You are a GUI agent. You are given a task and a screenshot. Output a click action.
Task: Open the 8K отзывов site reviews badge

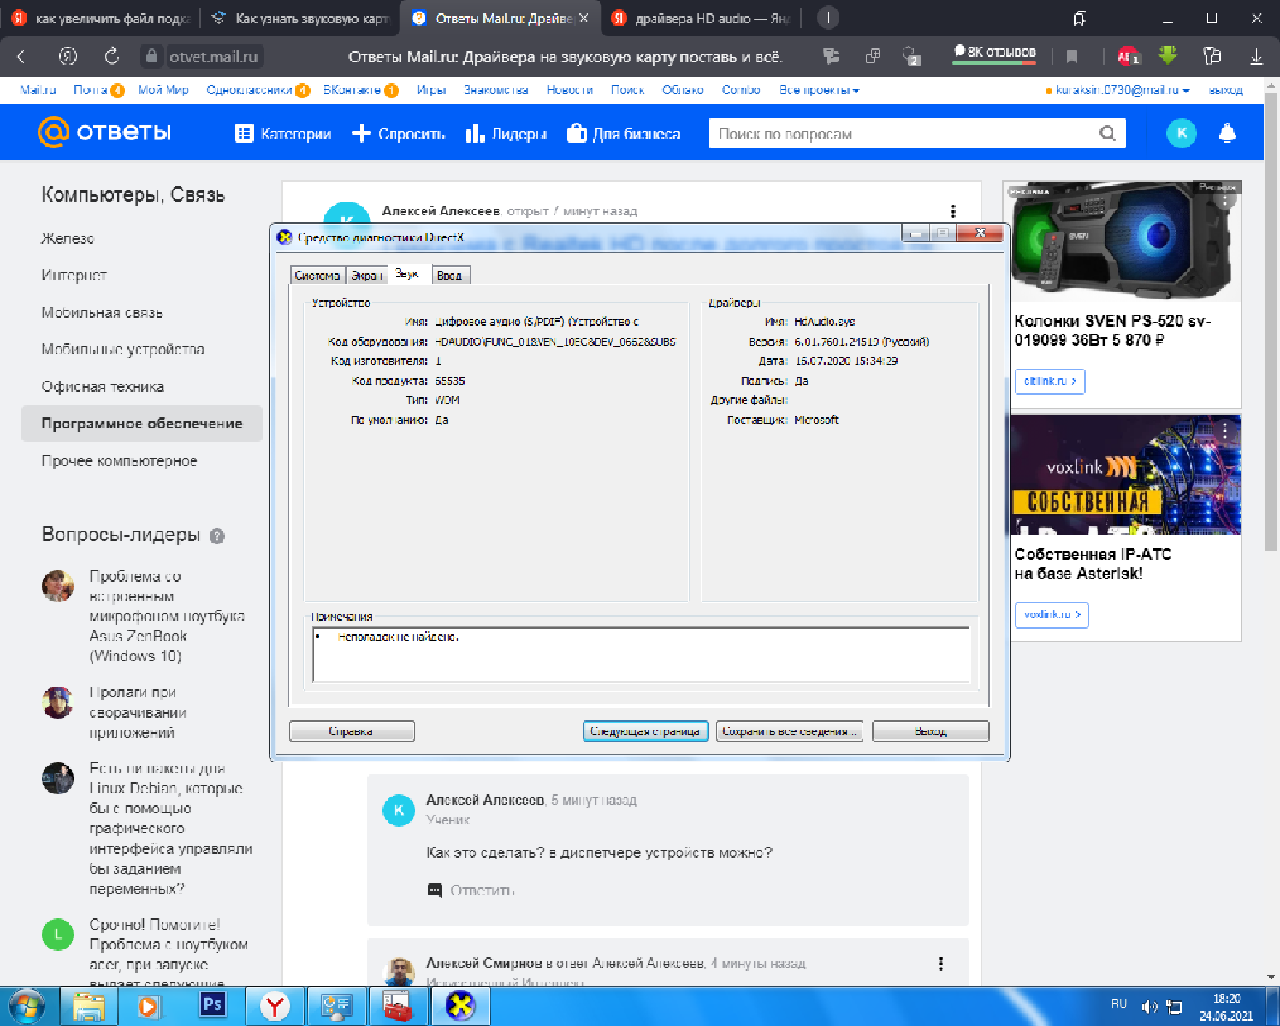tap(994, 54)
